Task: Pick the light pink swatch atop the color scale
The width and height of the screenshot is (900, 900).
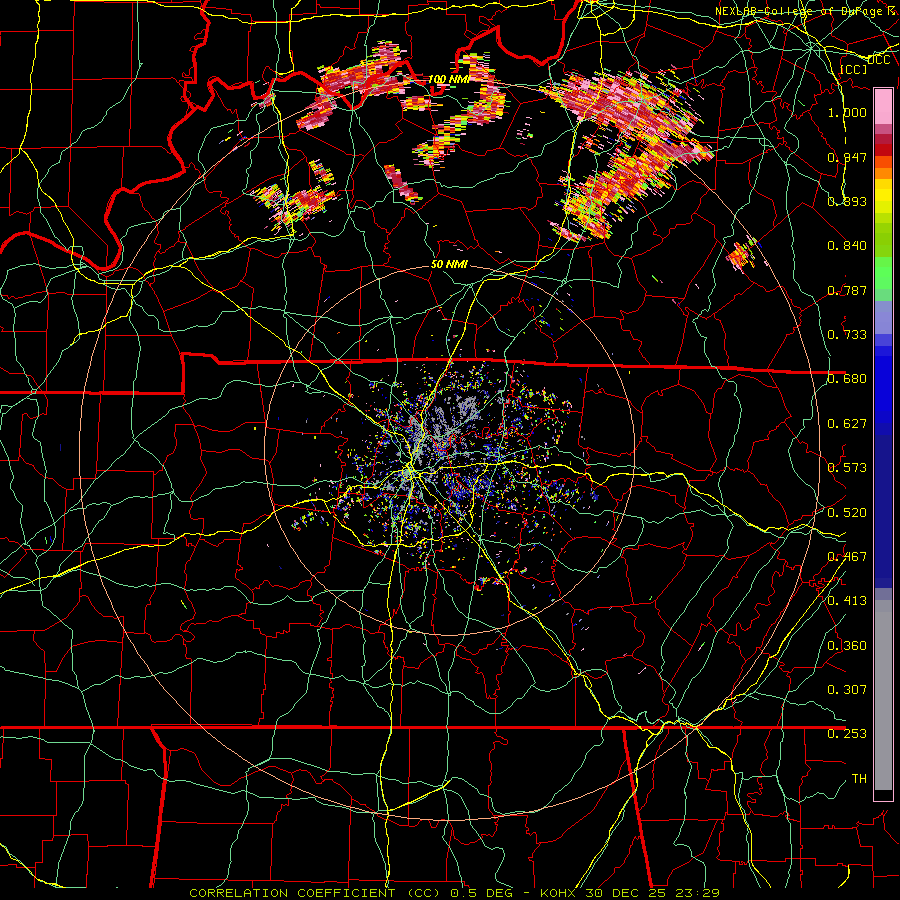Action: tap(883, 106)
